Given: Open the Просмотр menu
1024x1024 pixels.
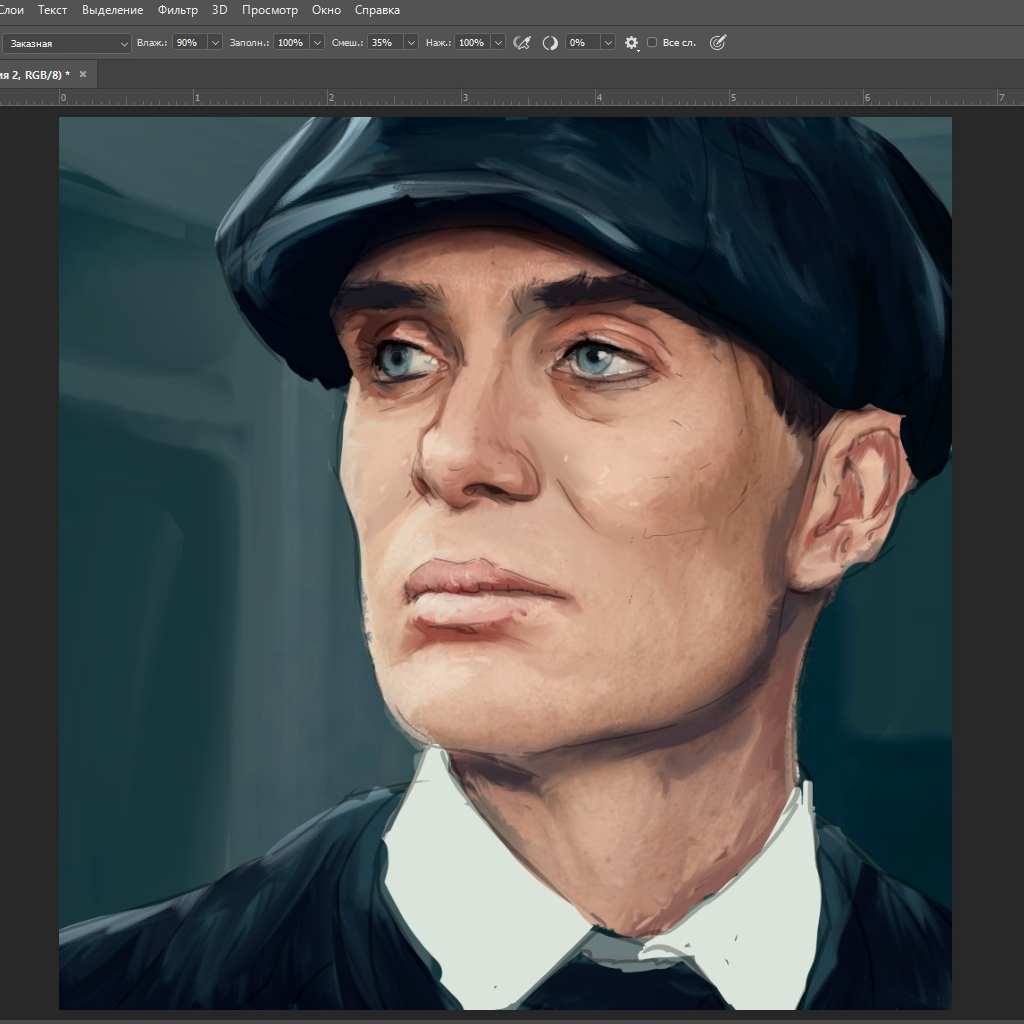Looking at the screenshot, I should click(270, 10).
